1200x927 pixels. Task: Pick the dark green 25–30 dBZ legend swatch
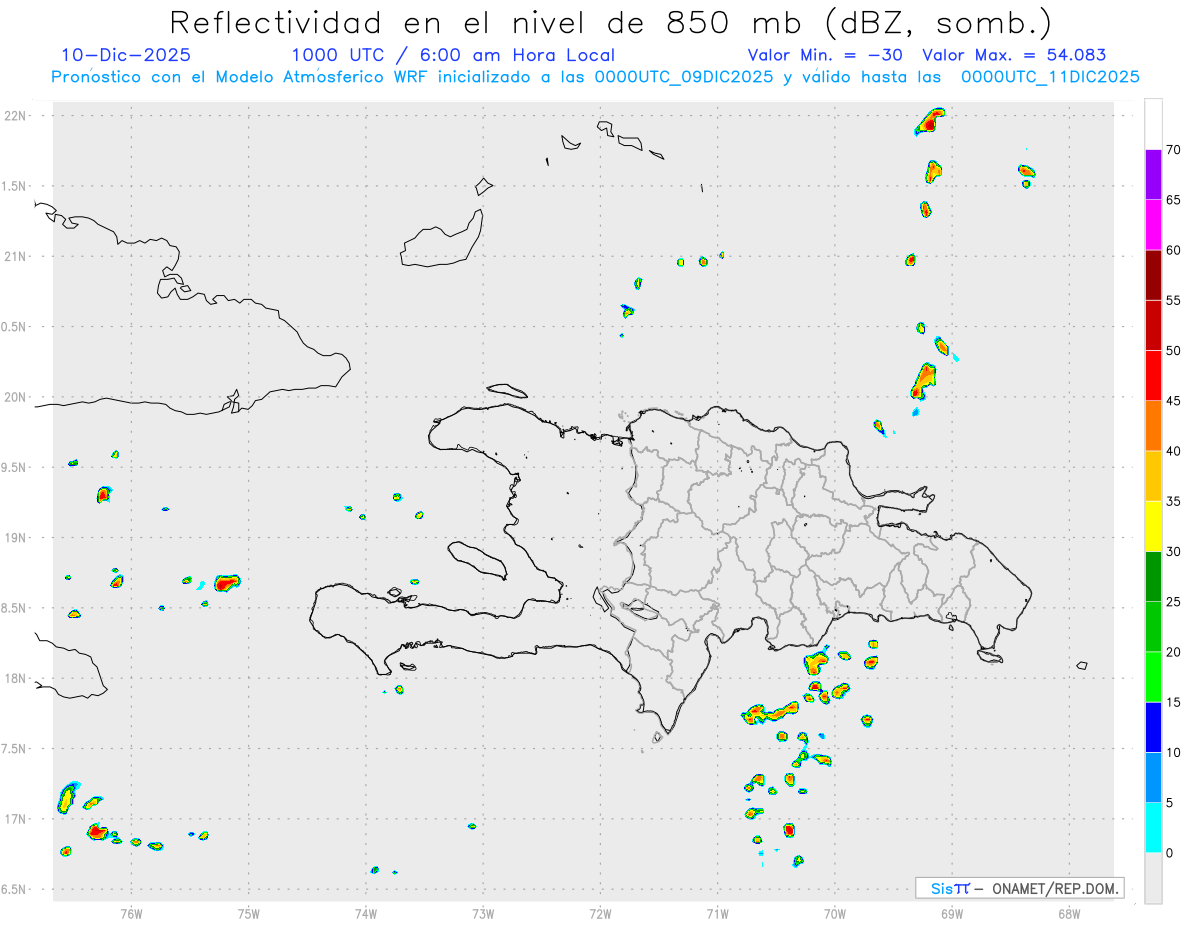coord(1153,577)
